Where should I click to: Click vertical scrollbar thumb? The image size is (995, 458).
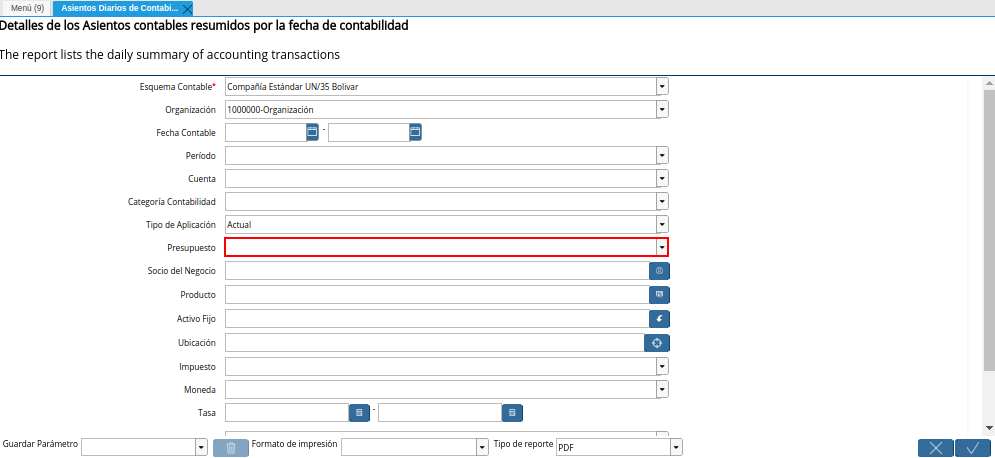pyautogui.click(x=989, y=230)
